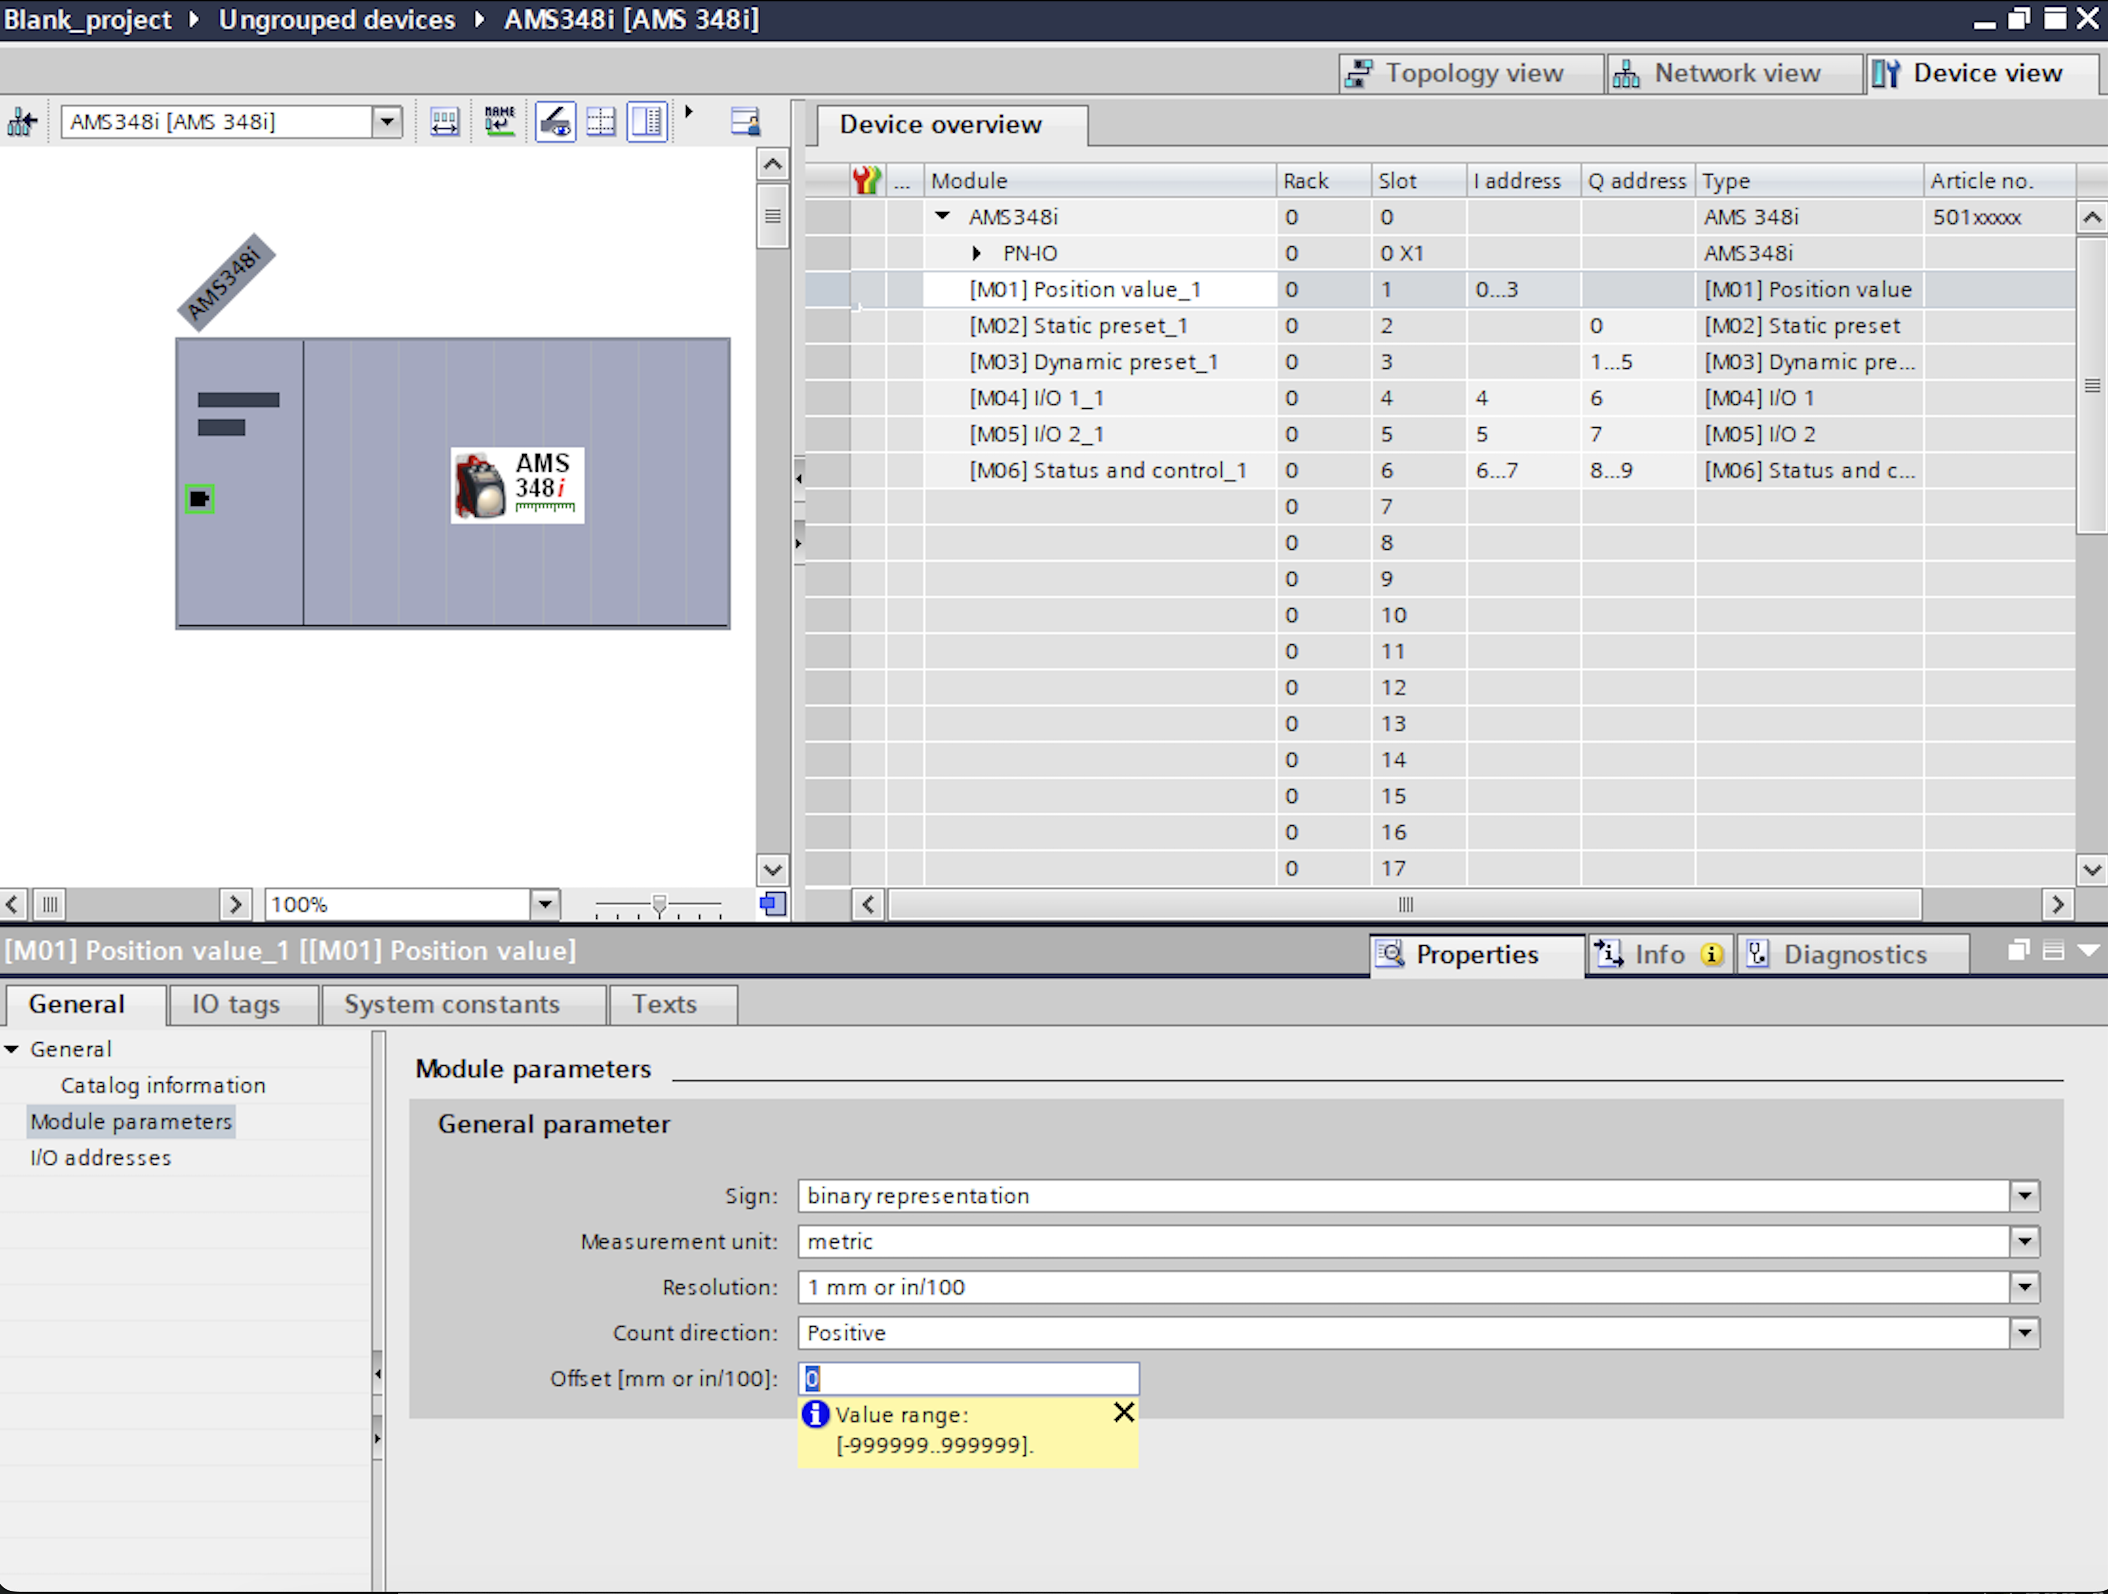The image size is (2108, 1594).
Task: Open the device selector dropdown
Action: [386, 122]
